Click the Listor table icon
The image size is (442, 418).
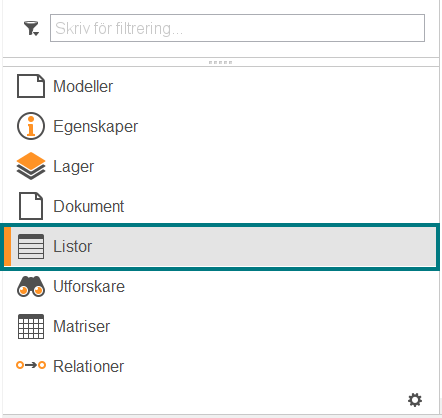[x=31, y=246]
